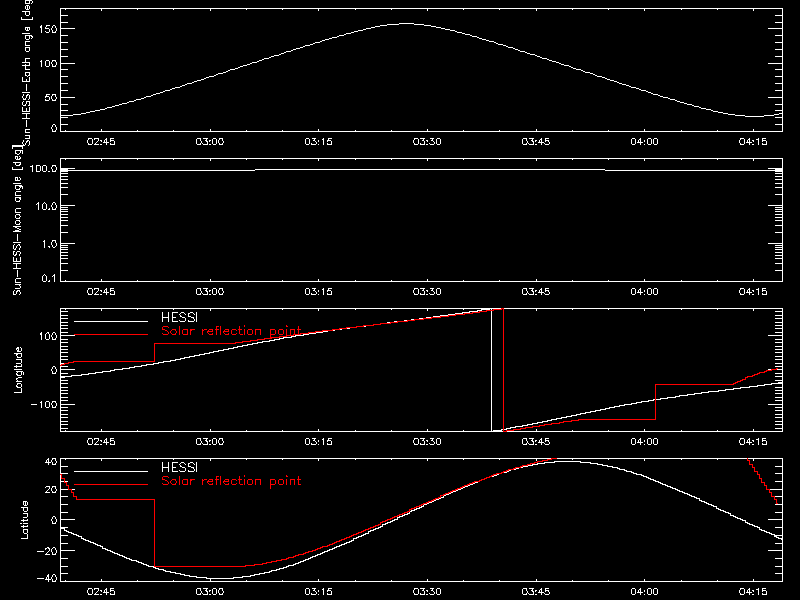This screenshot has width=800, height=600.
Task: Click 03:00 under the Moon angle plot
Action: pos(210,292)
